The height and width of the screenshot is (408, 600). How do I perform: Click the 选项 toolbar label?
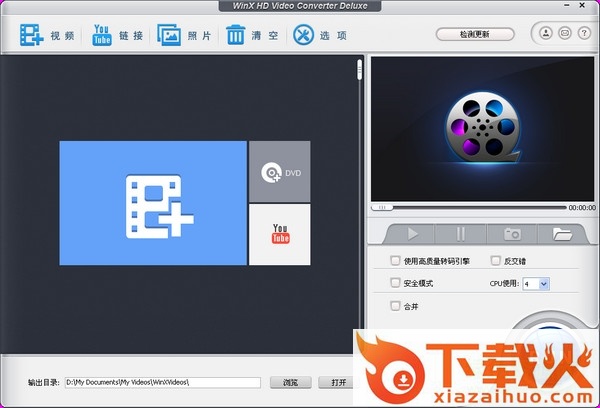pos(333,36)
